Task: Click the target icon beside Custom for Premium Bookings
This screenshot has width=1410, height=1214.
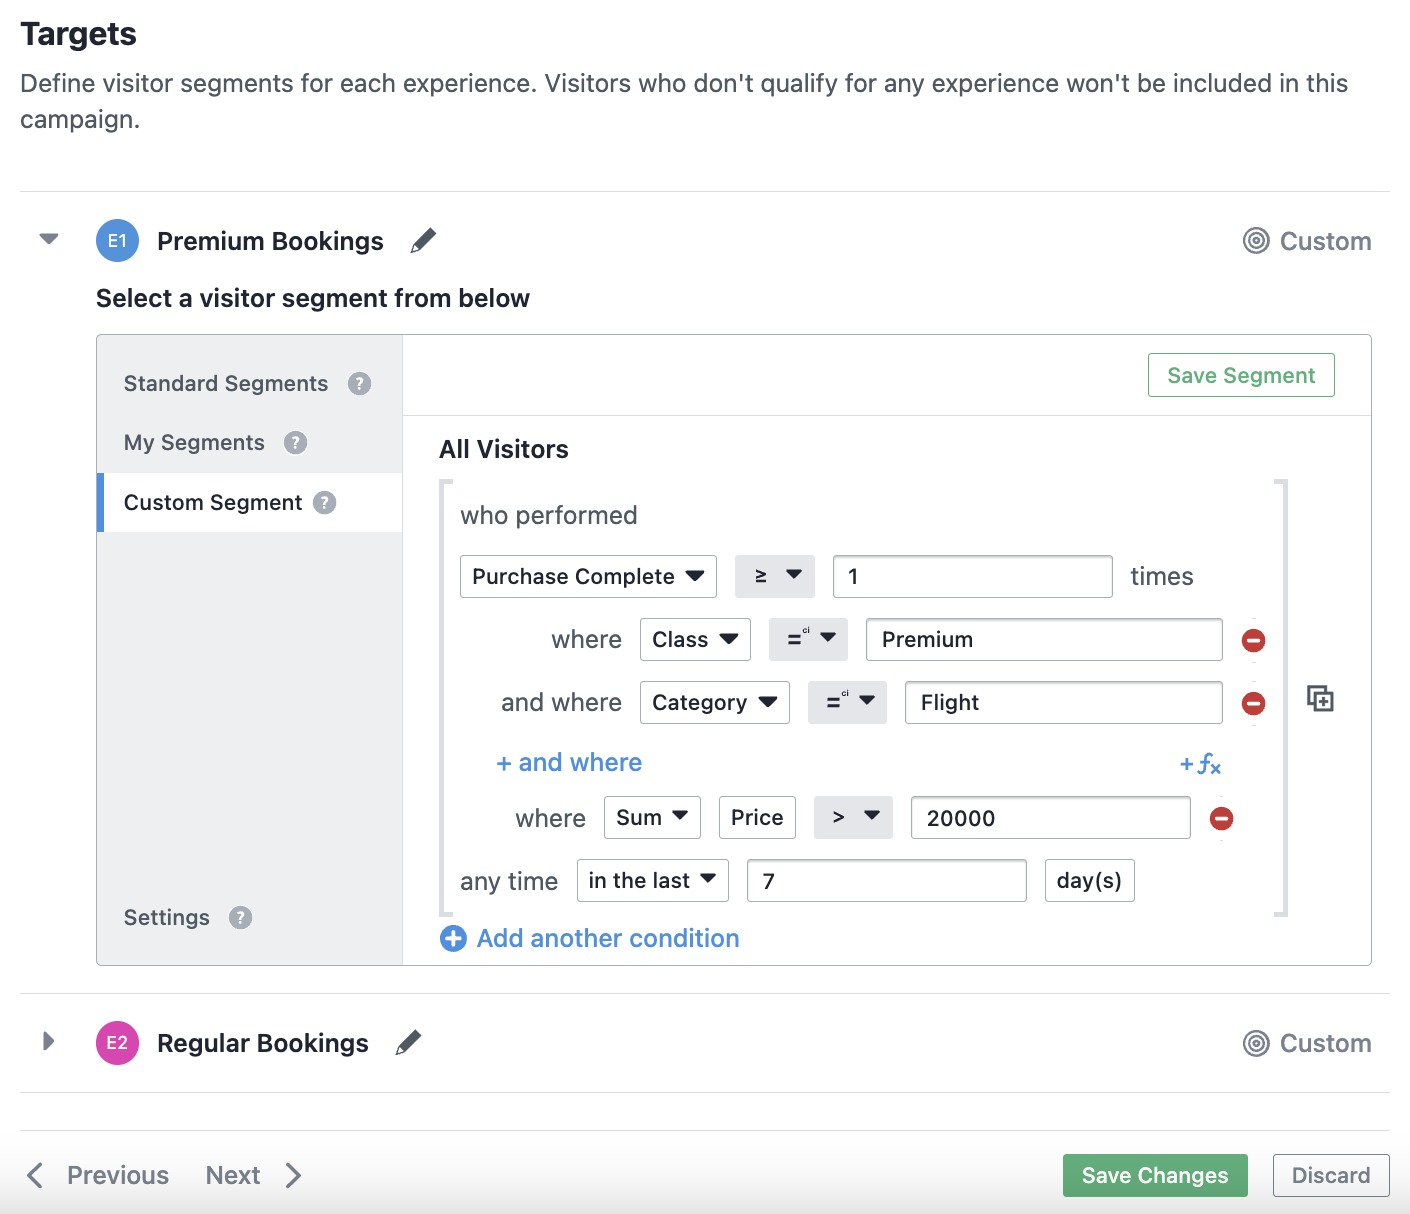Action: click(x=1256, y=241)
